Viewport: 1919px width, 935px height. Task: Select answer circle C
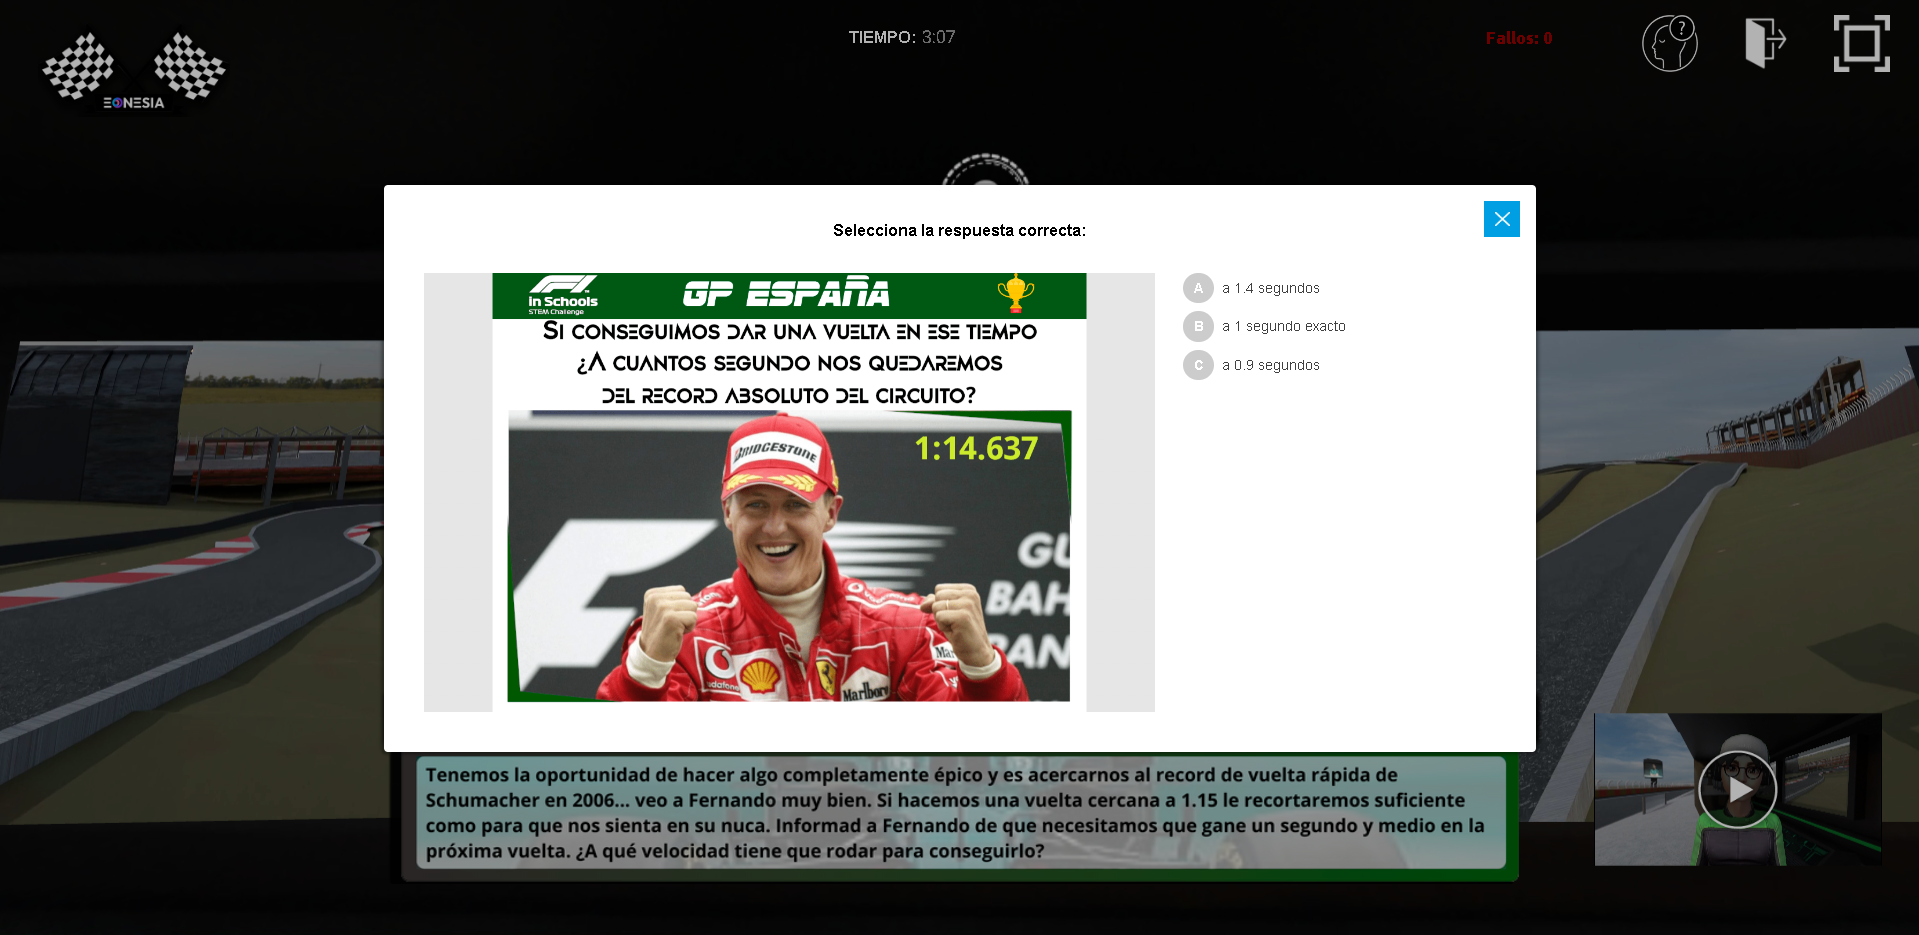pos(1198,365)
